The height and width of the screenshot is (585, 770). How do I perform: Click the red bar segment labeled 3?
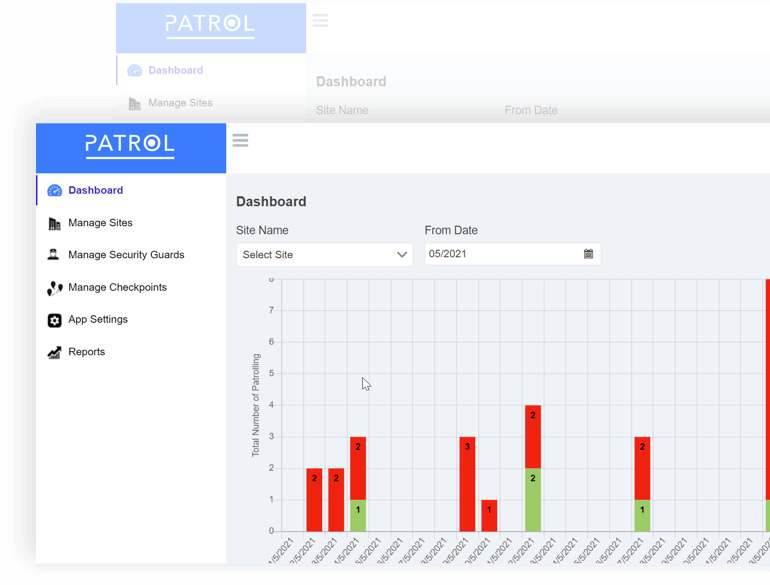467,484
